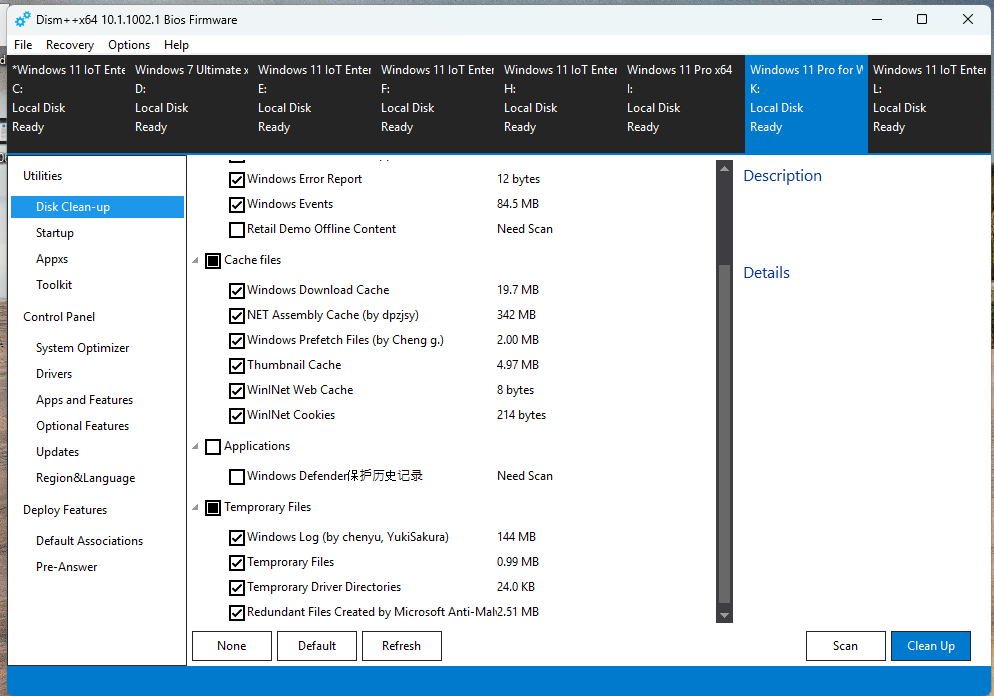Click the 342 MB size value
The height and width of the screenshot is (696, 994).
point(516,315)
